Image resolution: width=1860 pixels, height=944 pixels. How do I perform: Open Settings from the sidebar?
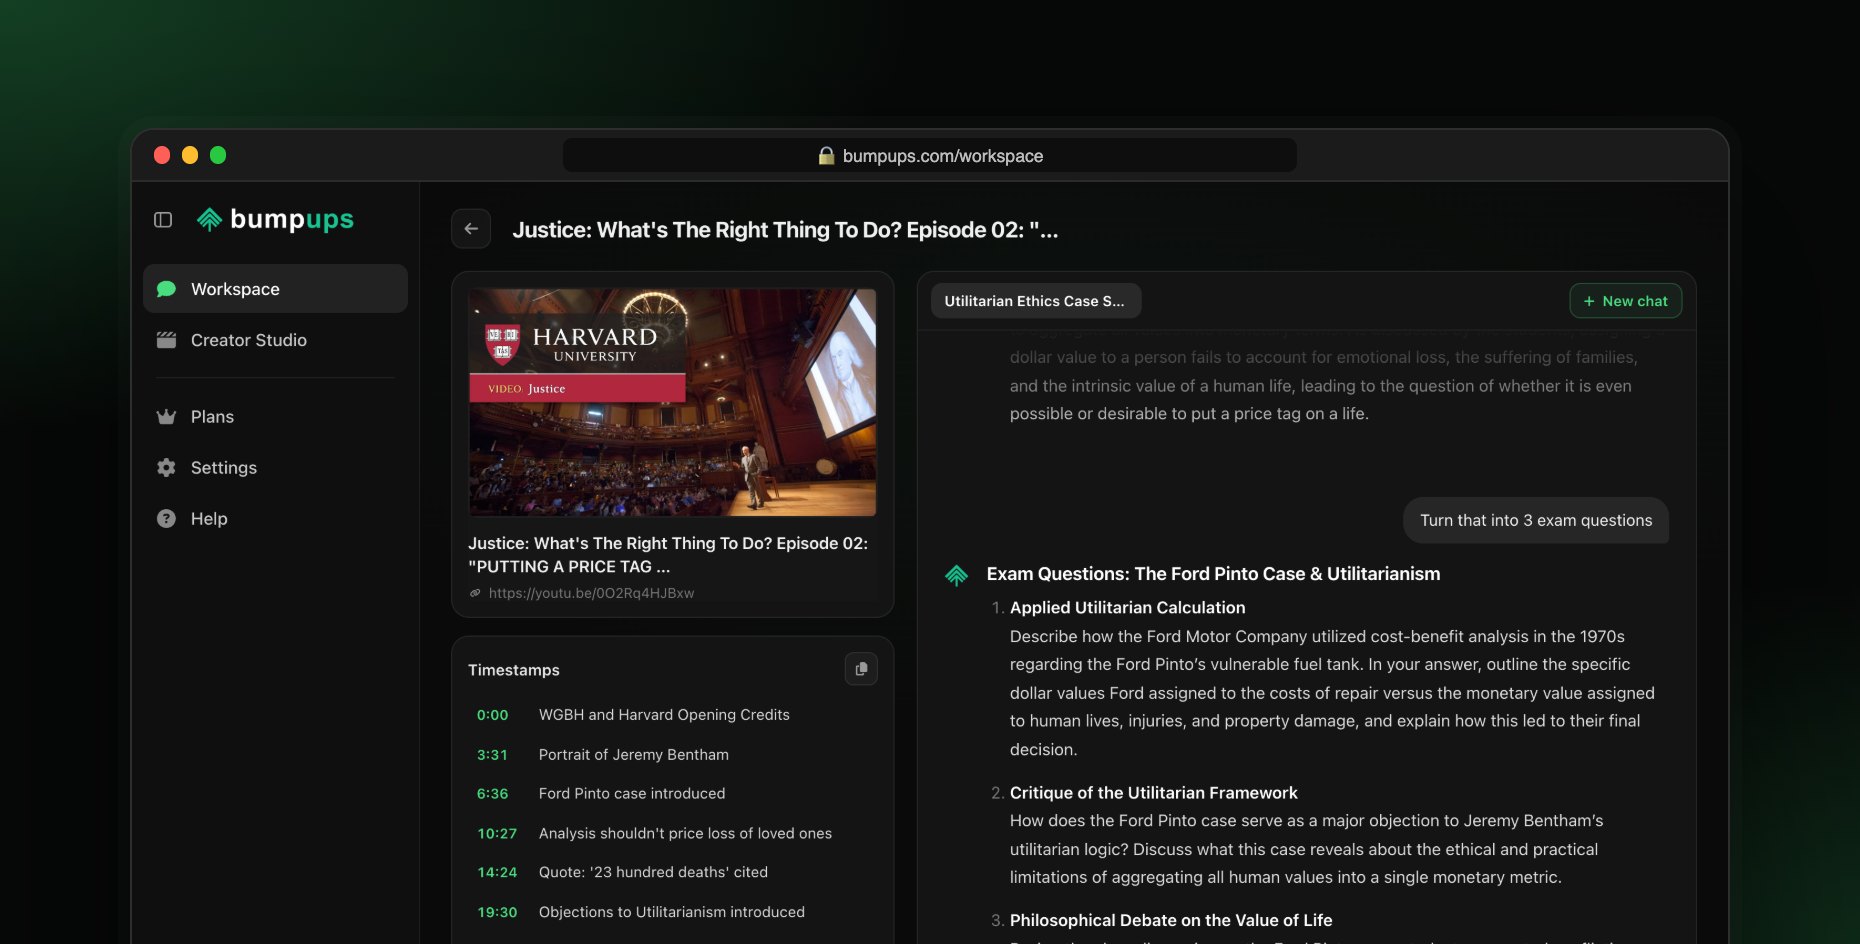pyautogui.click(x=275, y=468)
